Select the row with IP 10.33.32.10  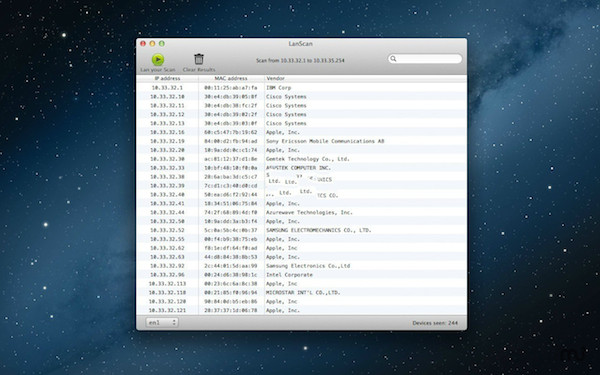click(302, 96)
